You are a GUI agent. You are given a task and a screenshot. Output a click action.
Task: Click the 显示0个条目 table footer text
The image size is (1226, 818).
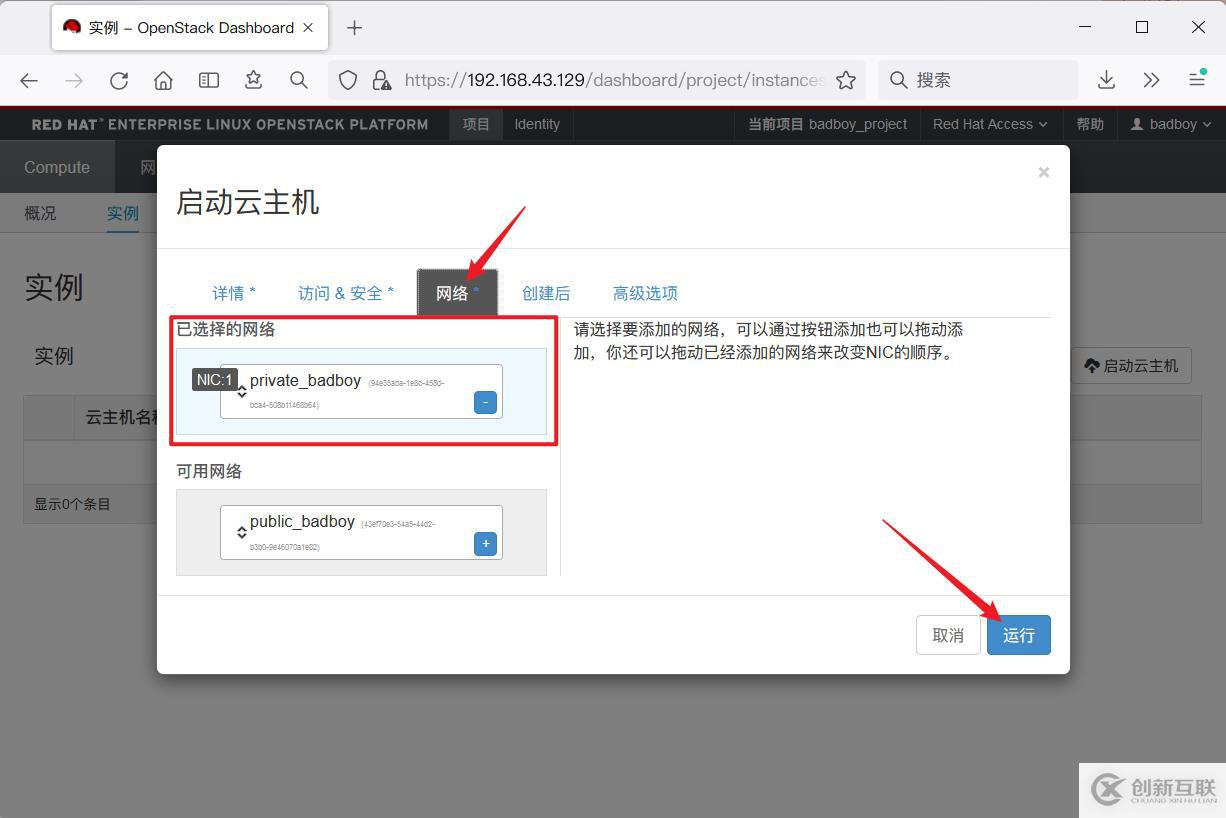[x=72, y=504]
